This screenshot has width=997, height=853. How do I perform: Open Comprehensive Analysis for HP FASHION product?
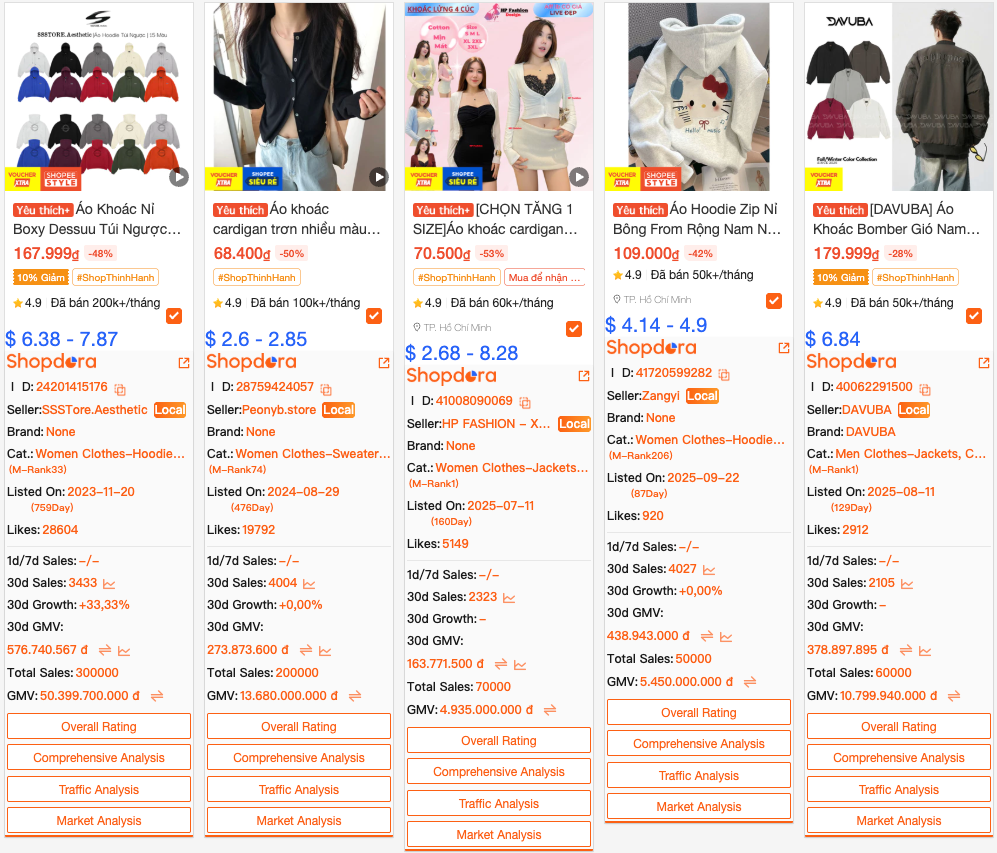[x=498, y=772]
